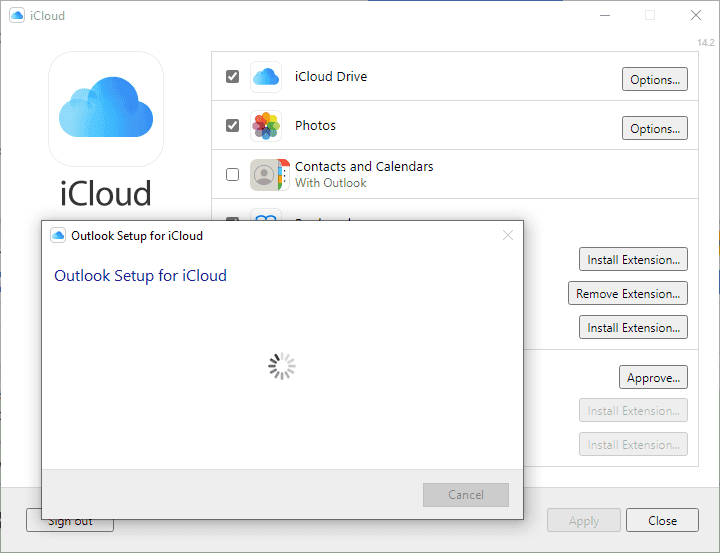Click Install Extension just below Remove Extension
720x553 pixels.
click(633, 328)
